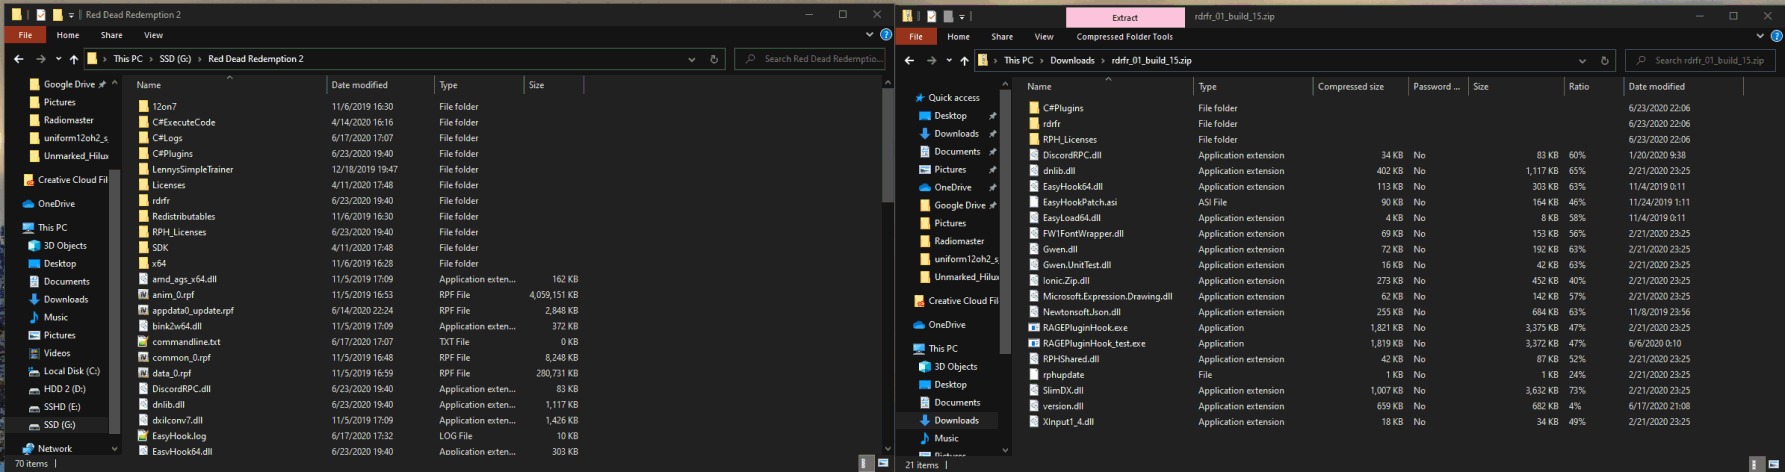Open recent locations dropdown in left window
Screen dimensions: 1785x472
(58, 59)
